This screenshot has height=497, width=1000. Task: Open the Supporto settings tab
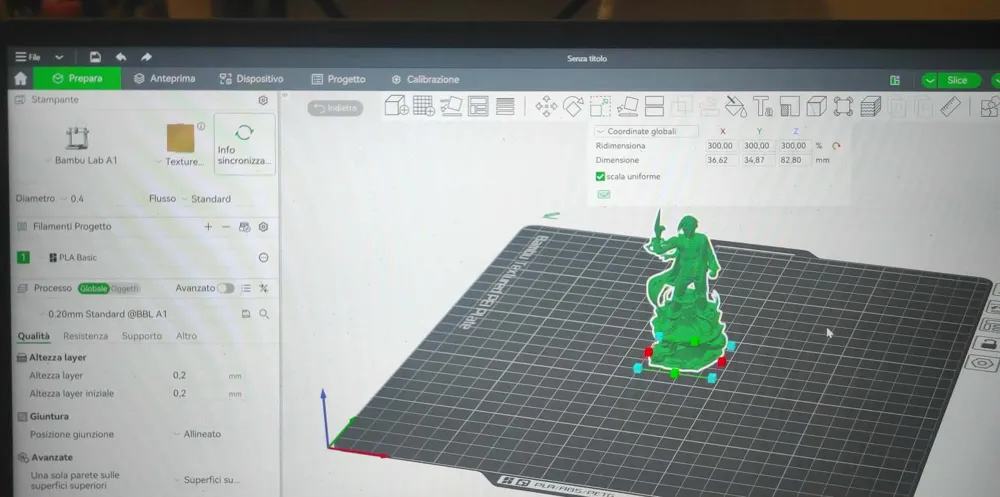click(x=142, y=336)
